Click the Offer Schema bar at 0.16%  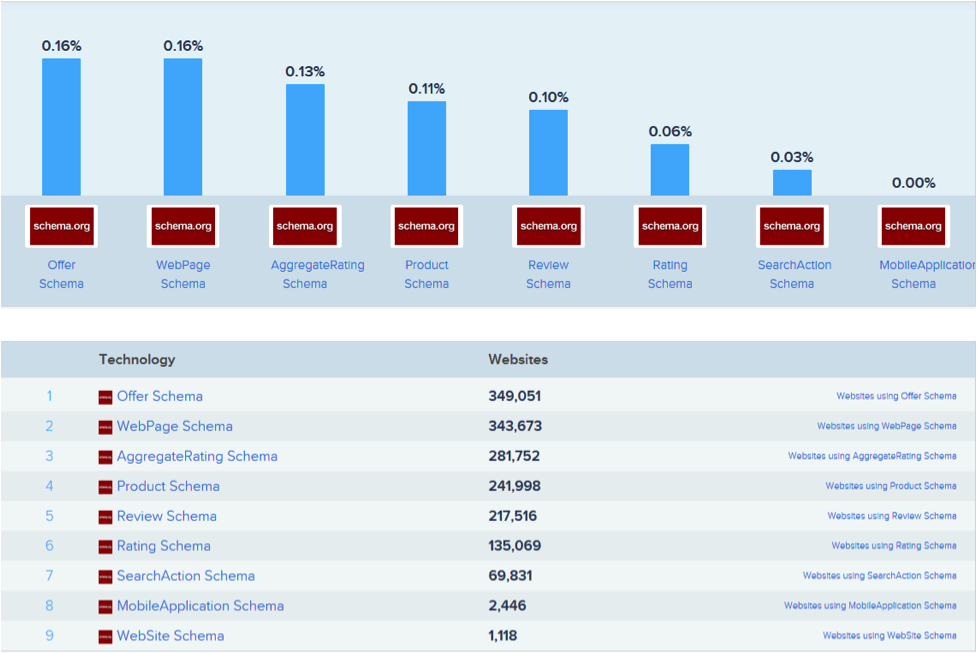61,127
